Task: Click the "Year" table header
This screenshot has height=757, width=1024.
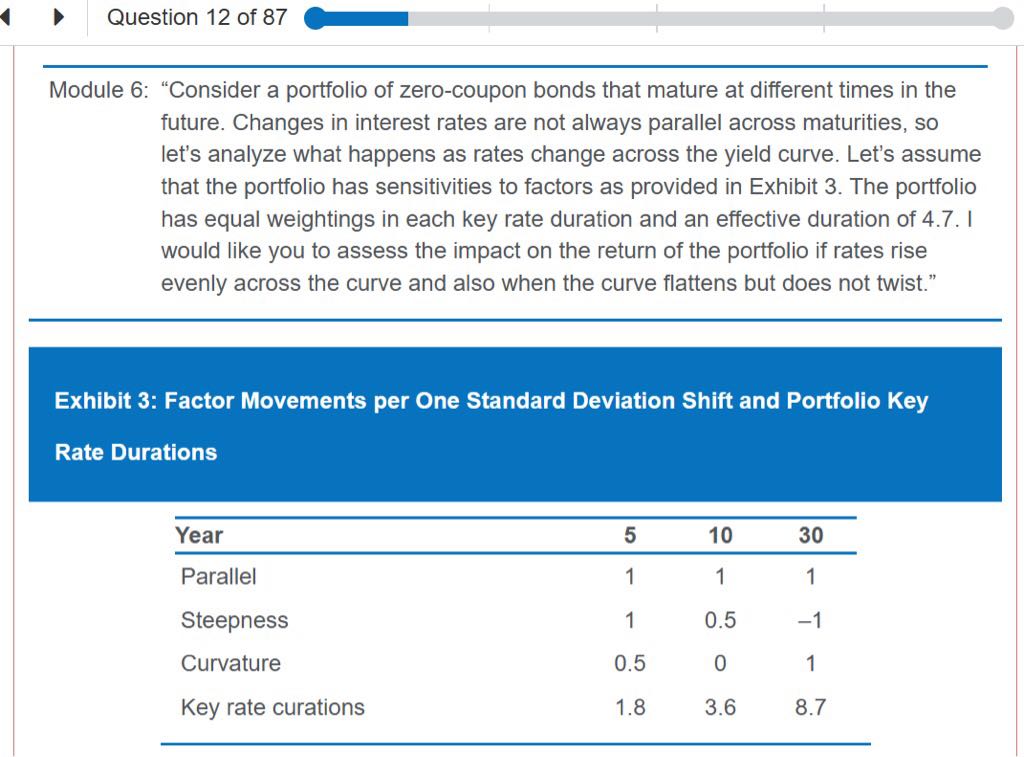Action: pyautogui.click(x=199, y=535)
